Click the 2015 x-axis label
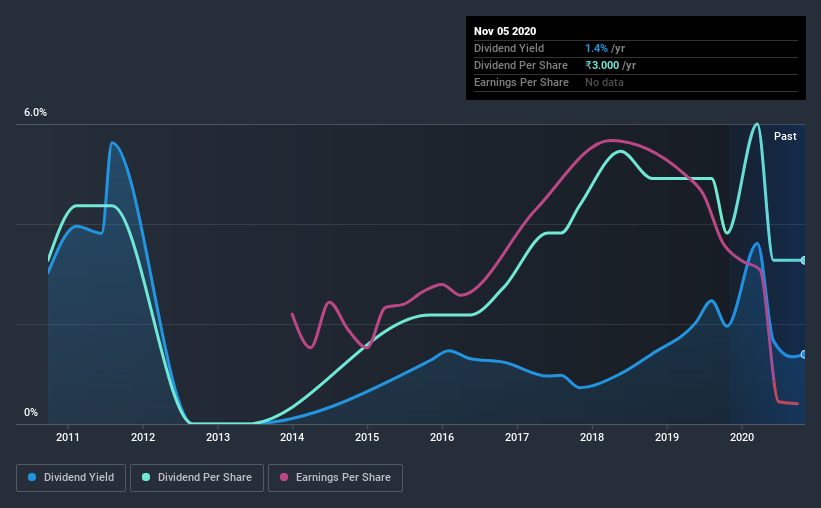This screenshot has height=508, width=821. 367,437
